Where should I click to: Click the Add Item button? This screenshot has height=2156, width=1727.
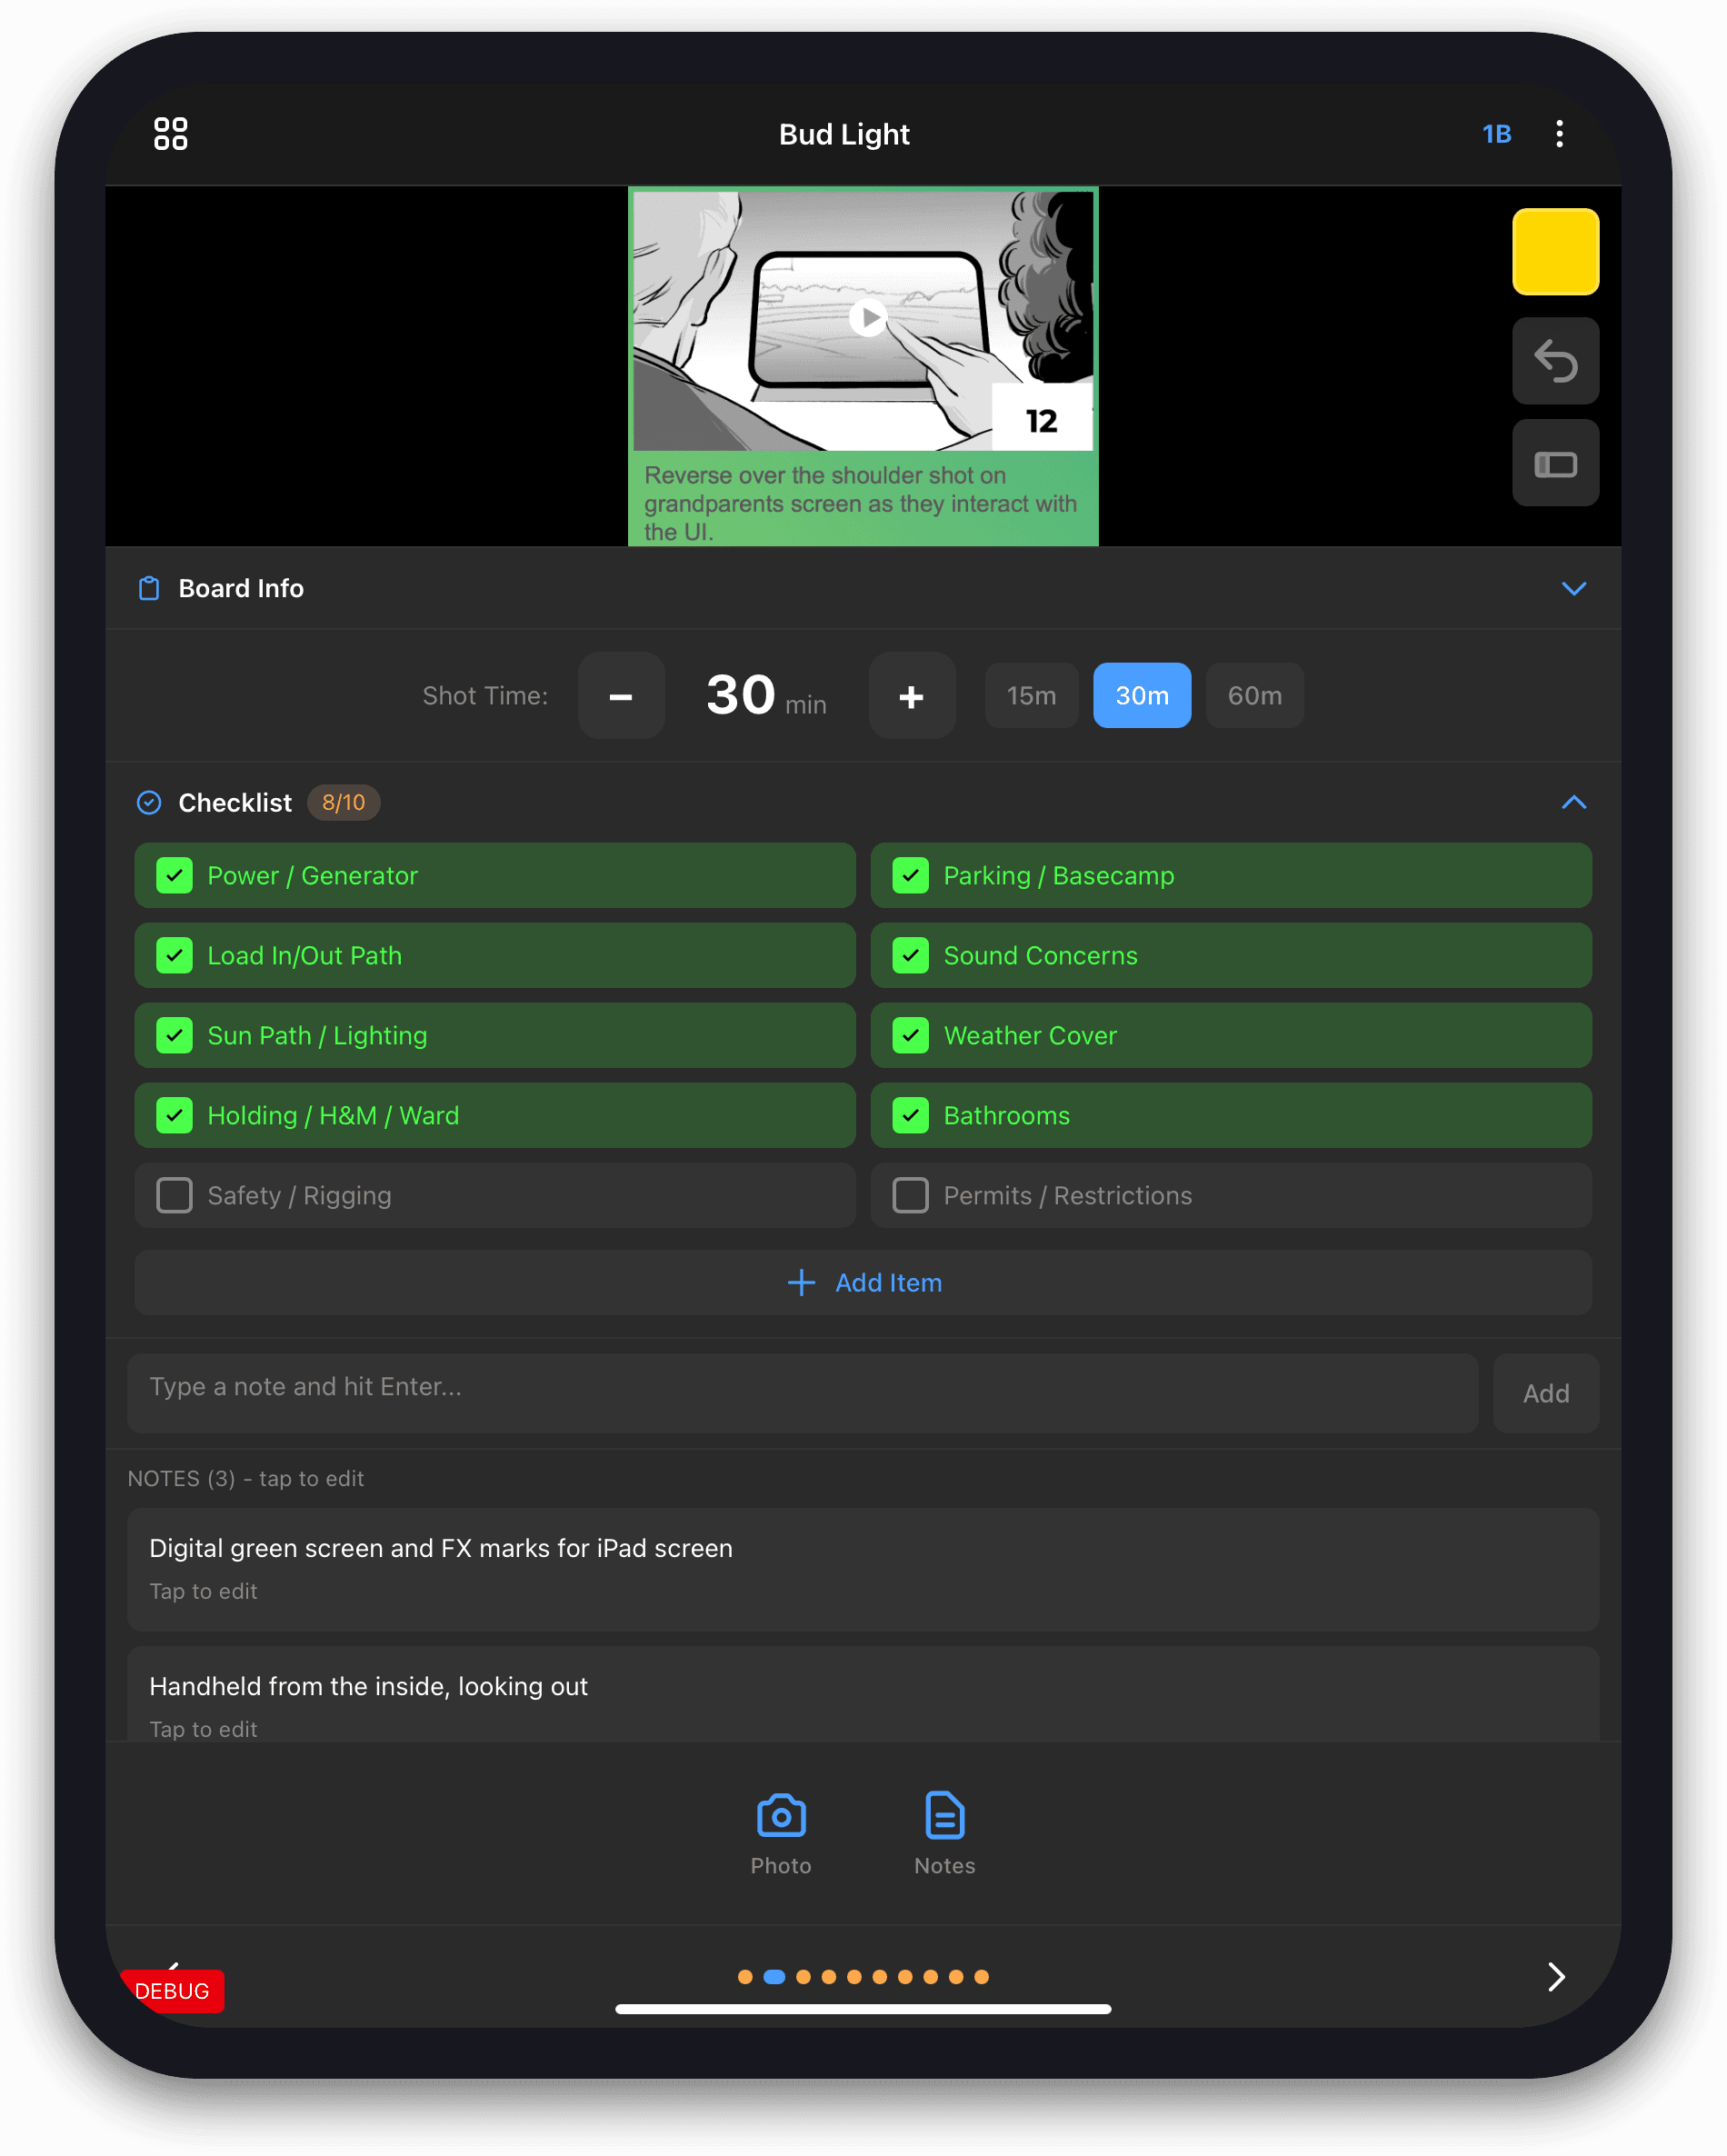[x=863, y=1283]
